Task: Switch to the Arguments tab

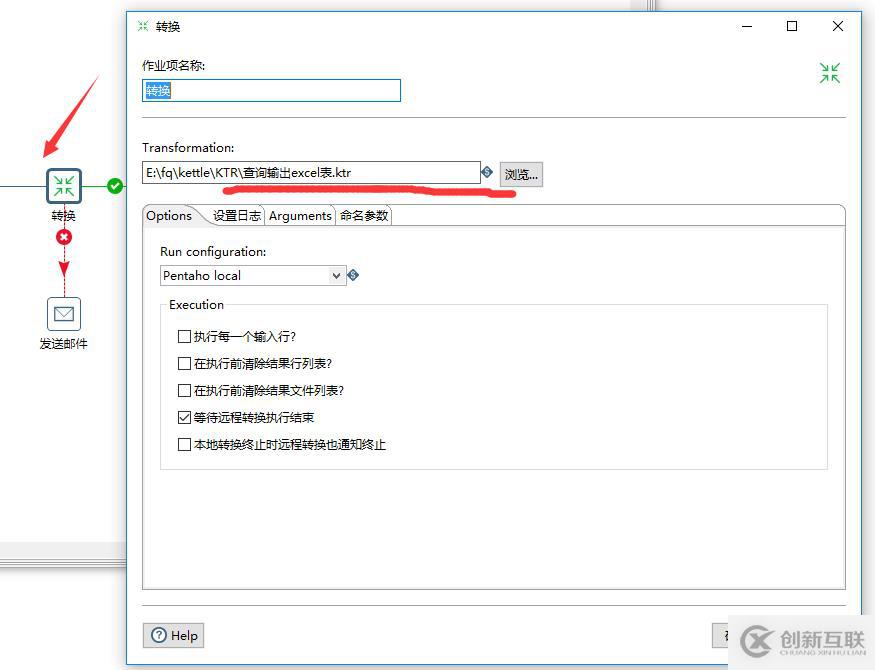Action: tap(299, 215)
